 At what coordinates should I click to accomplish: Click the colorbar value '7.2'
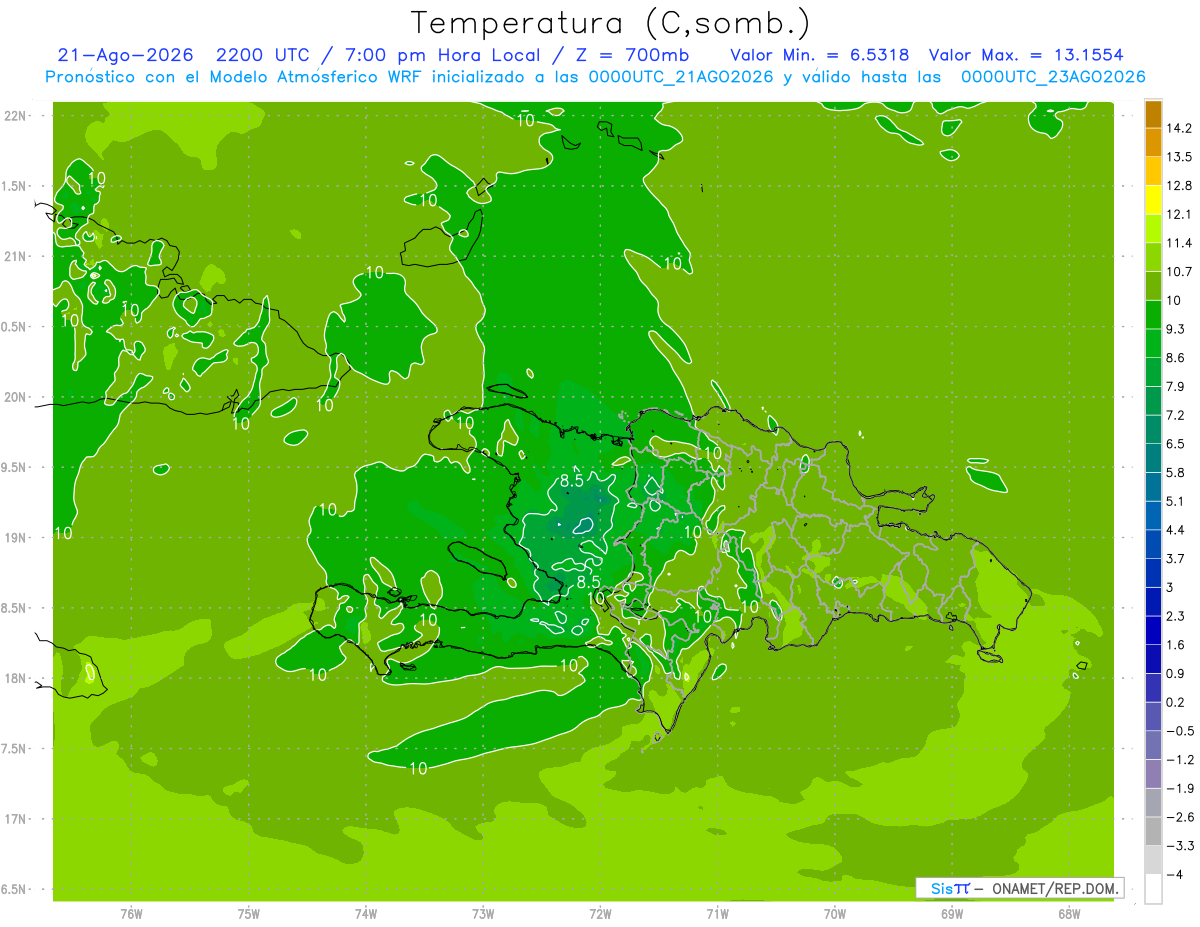pos(1176,415)
